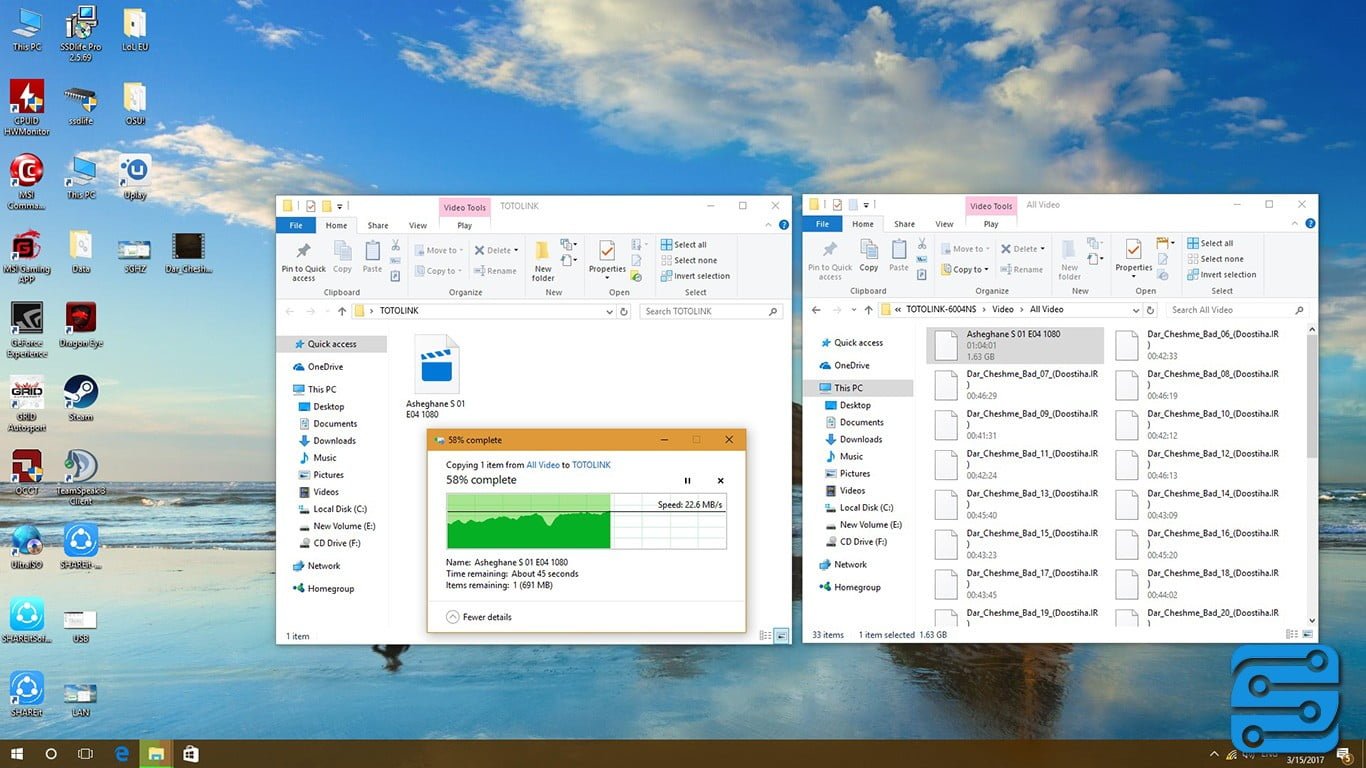Expand address history dropdown in TOTOLINK window
1366x768 pixels.
(609, 312)
